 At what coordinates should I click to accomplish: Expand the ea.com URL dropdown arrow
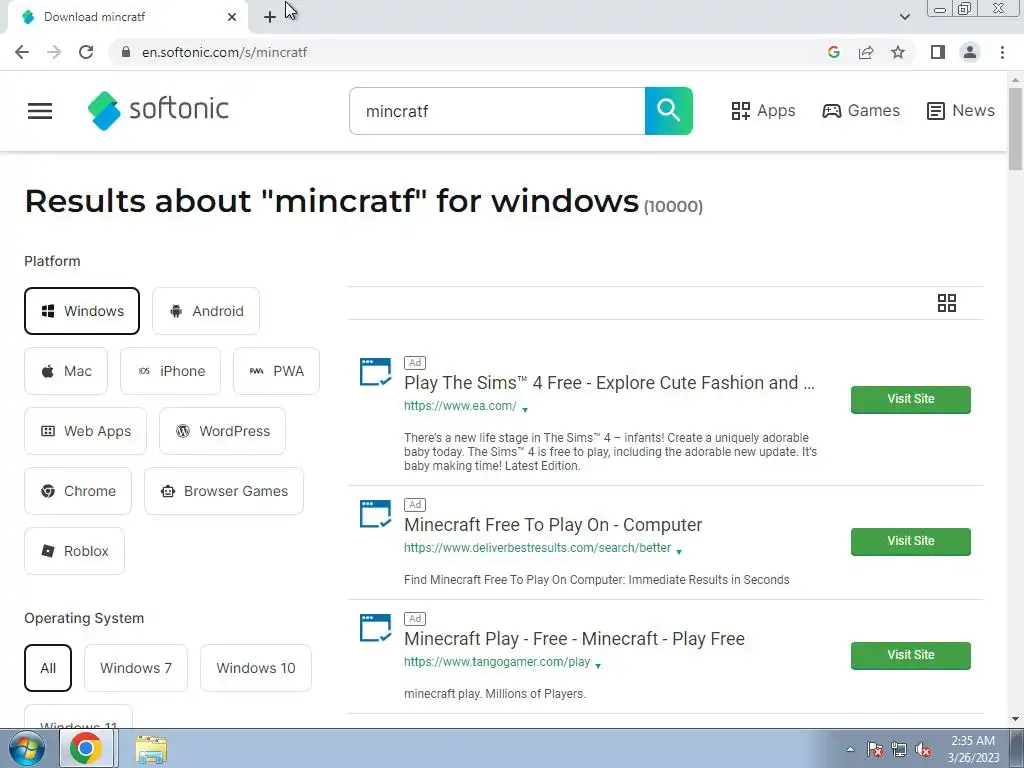(525, 409)
